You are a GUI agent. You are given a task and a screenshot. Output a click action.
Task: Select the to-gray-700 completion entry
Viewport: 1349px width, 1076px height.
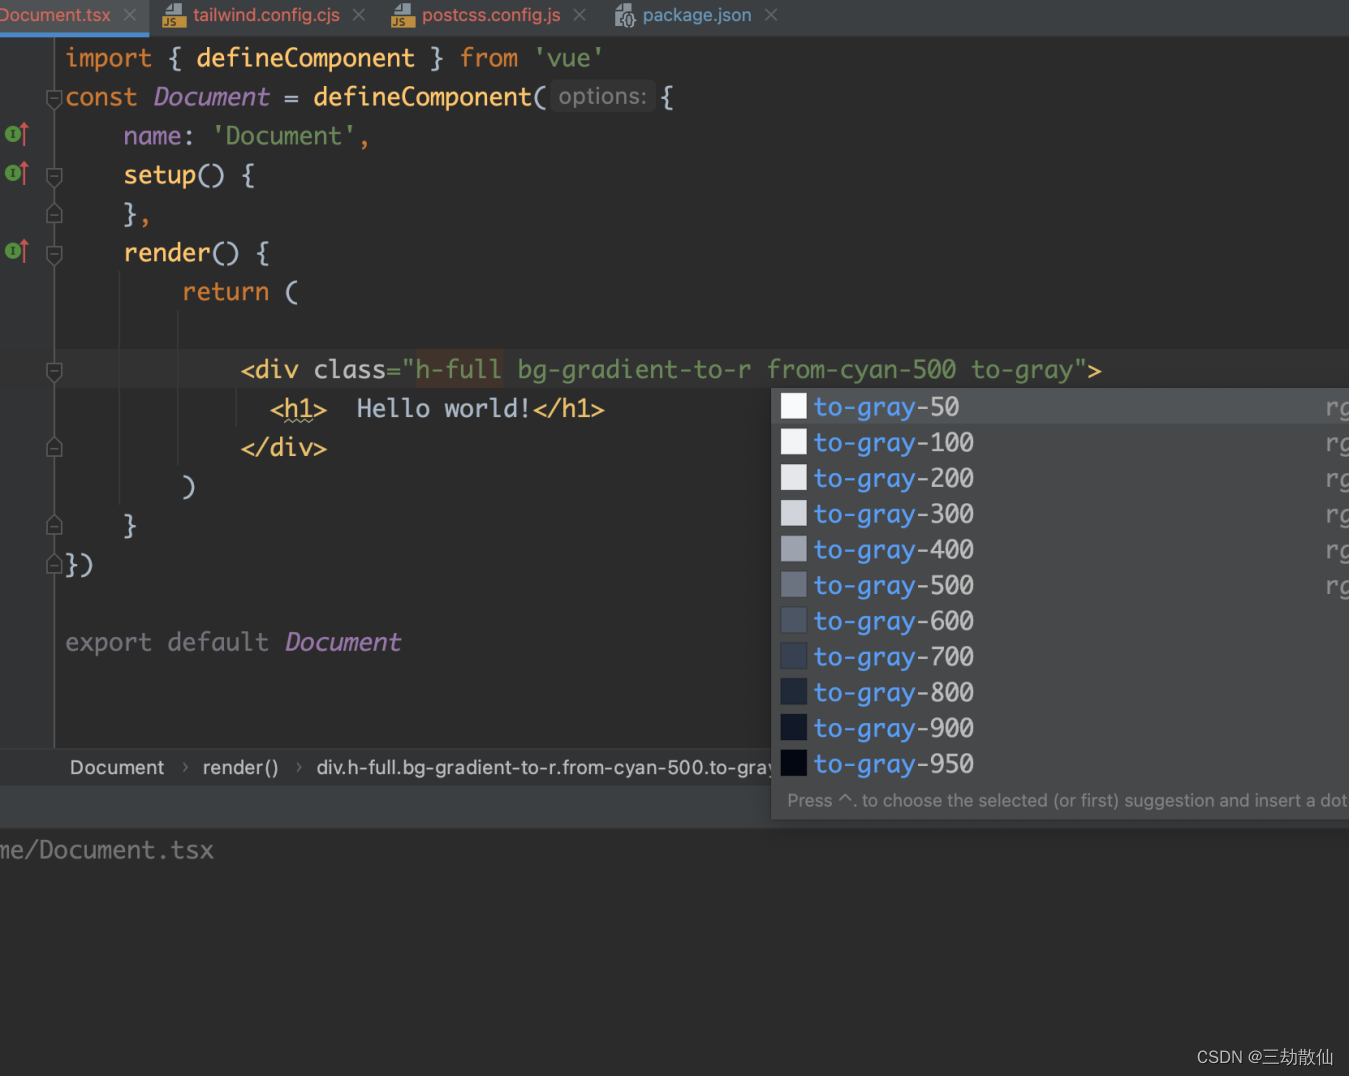coord(893,656)
